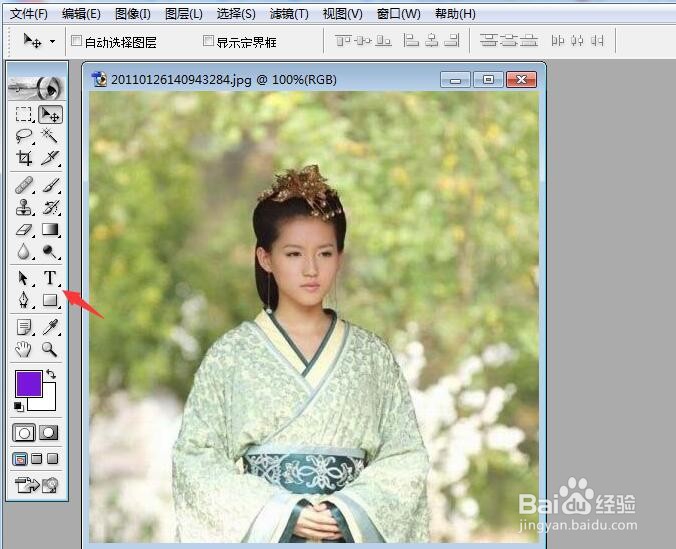Screen dimensions: 676x549
Task: Select the Blur tool
Action: pyautogui.click(x=24, y=251)
